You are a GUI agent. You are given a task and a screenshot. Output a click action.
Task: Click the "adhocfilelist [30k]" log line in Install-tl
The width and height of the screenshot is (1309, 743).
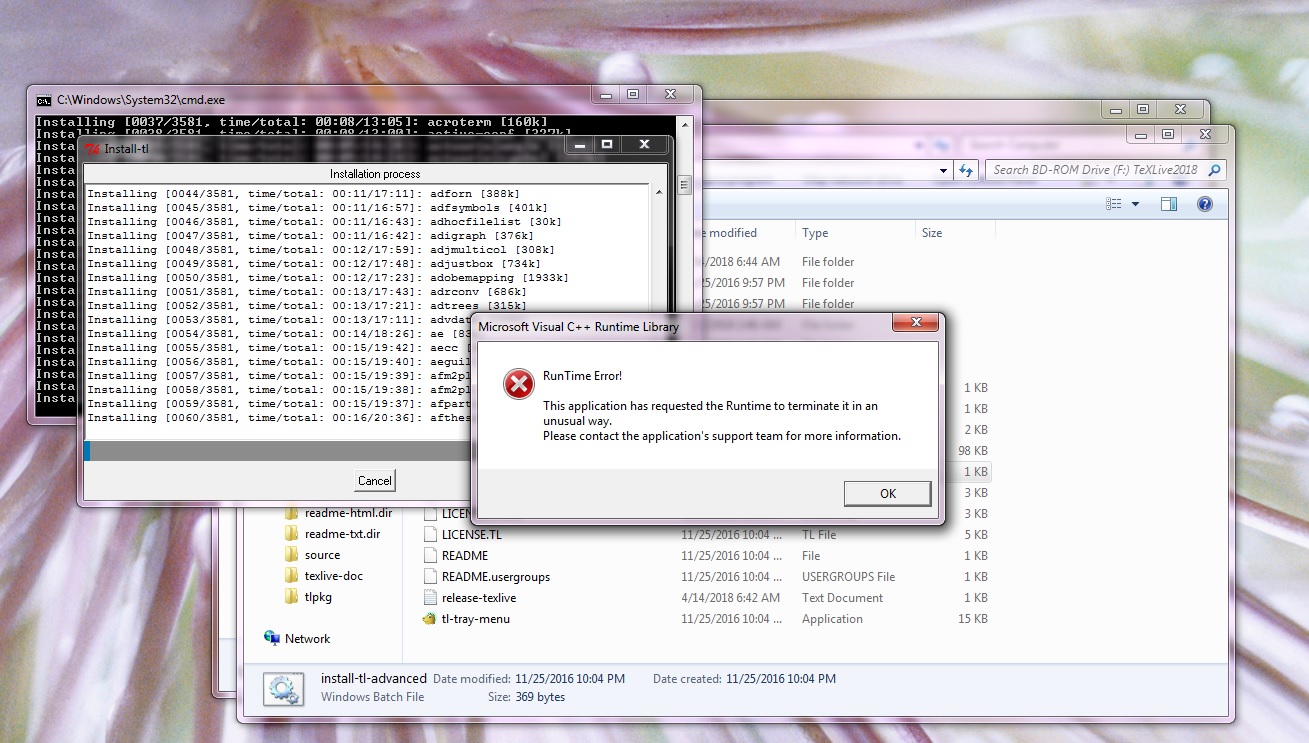[x=325, y=221]
